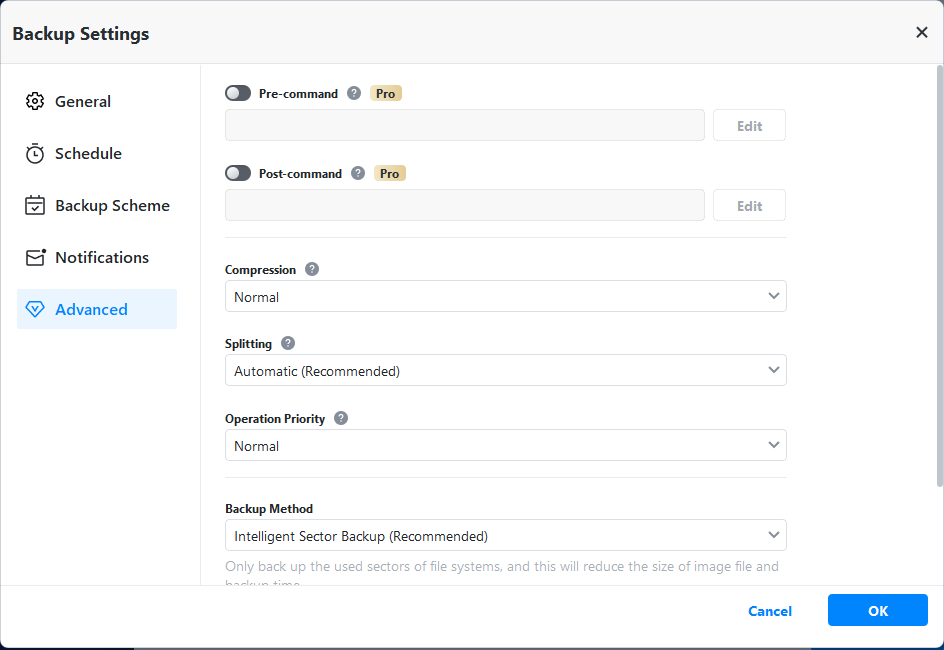Viewport: 944px width, 650px height.
Task: Click help icon beside Operation Priority
Action: [x=341, y=418]
